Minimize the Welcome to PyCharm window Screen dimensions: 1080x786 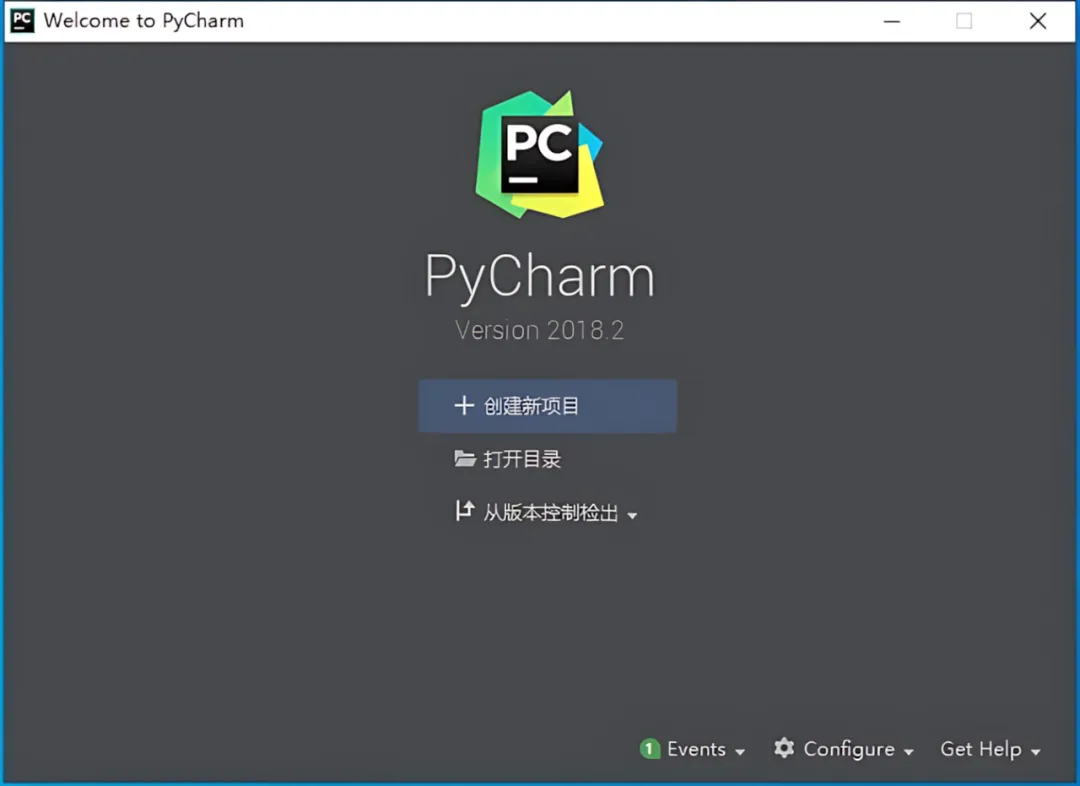[892, 21]
